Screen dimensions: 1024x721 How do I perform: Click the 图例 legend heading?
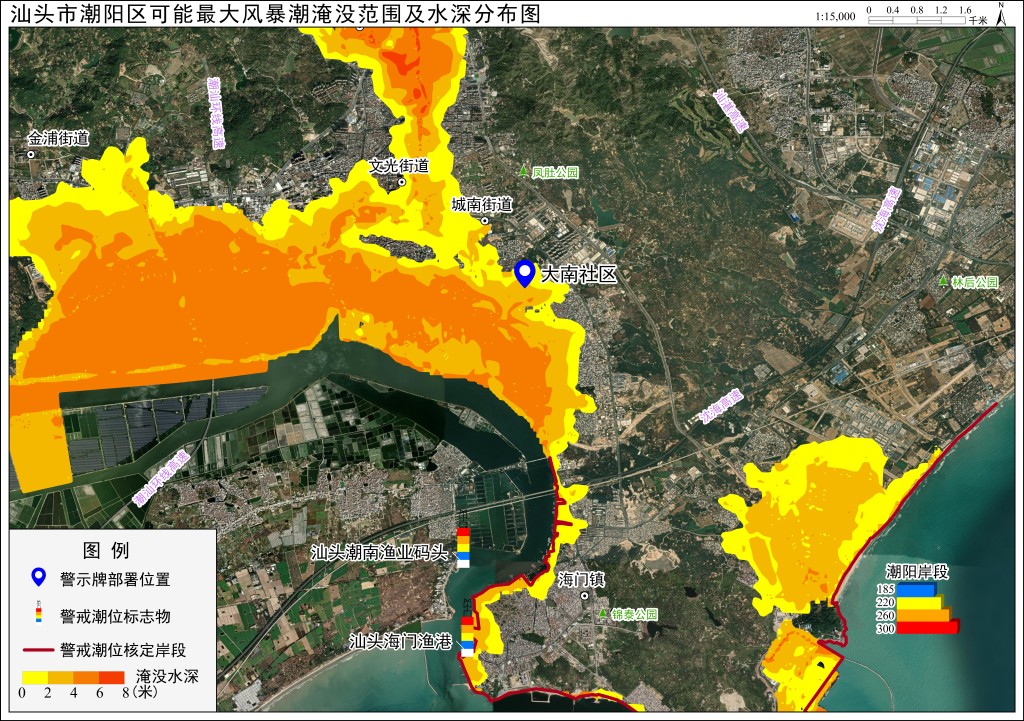pos(106,551)
